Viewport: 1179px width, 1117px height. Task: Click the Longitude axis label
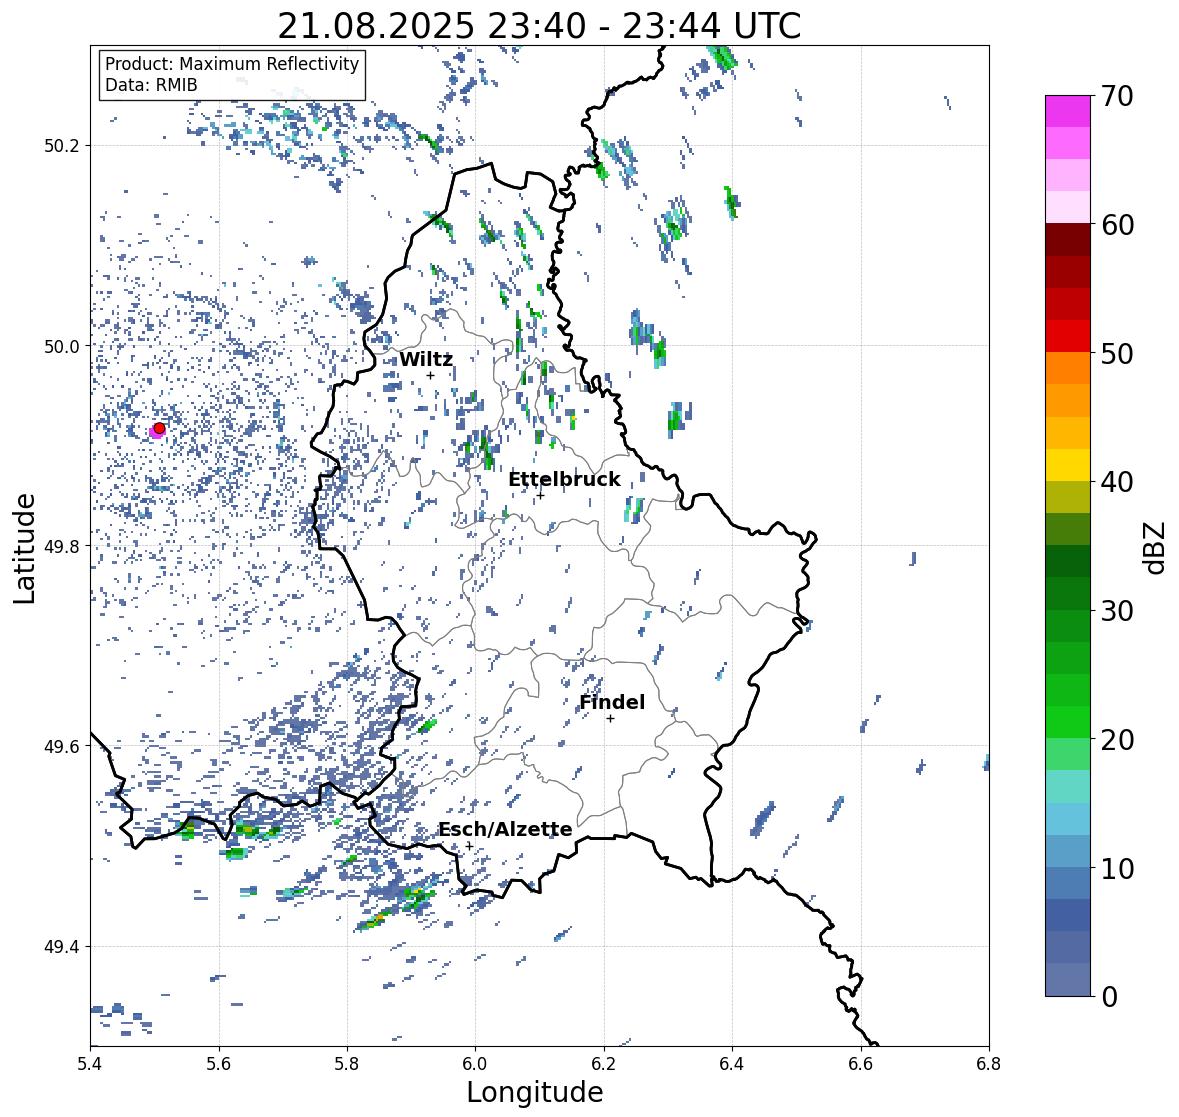[x=535, y=1092]
